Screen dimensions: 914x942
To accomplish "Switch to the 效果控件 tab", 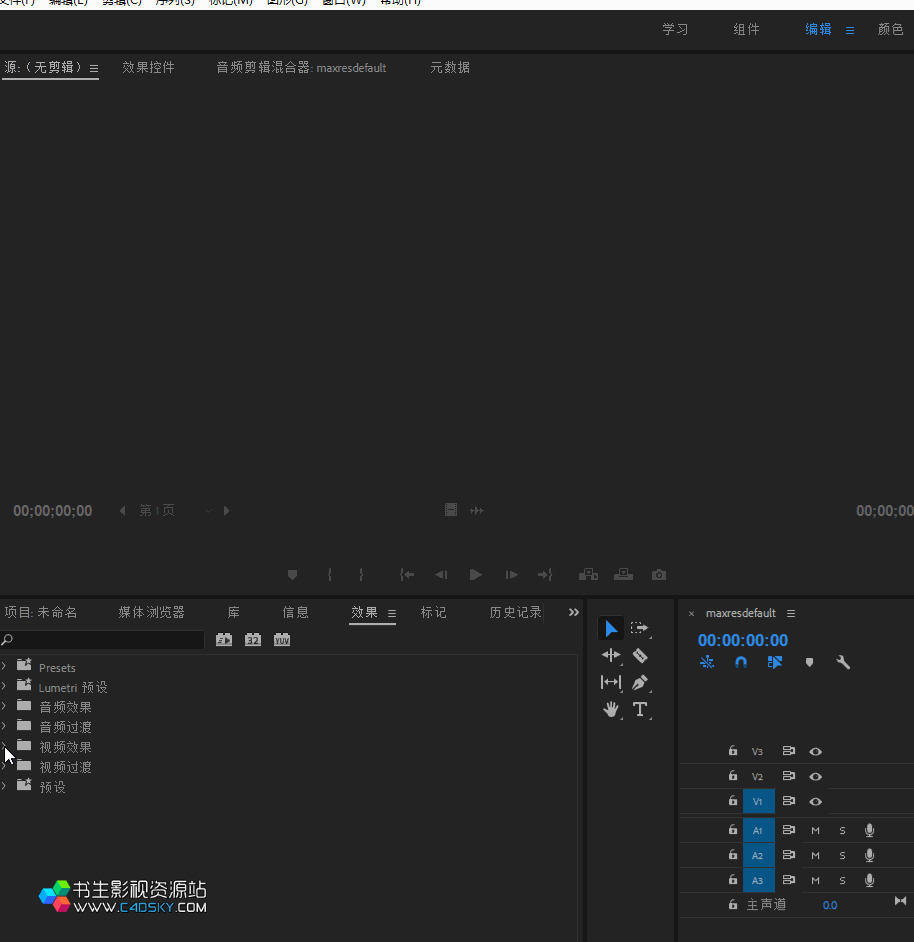I will [148, 67].
